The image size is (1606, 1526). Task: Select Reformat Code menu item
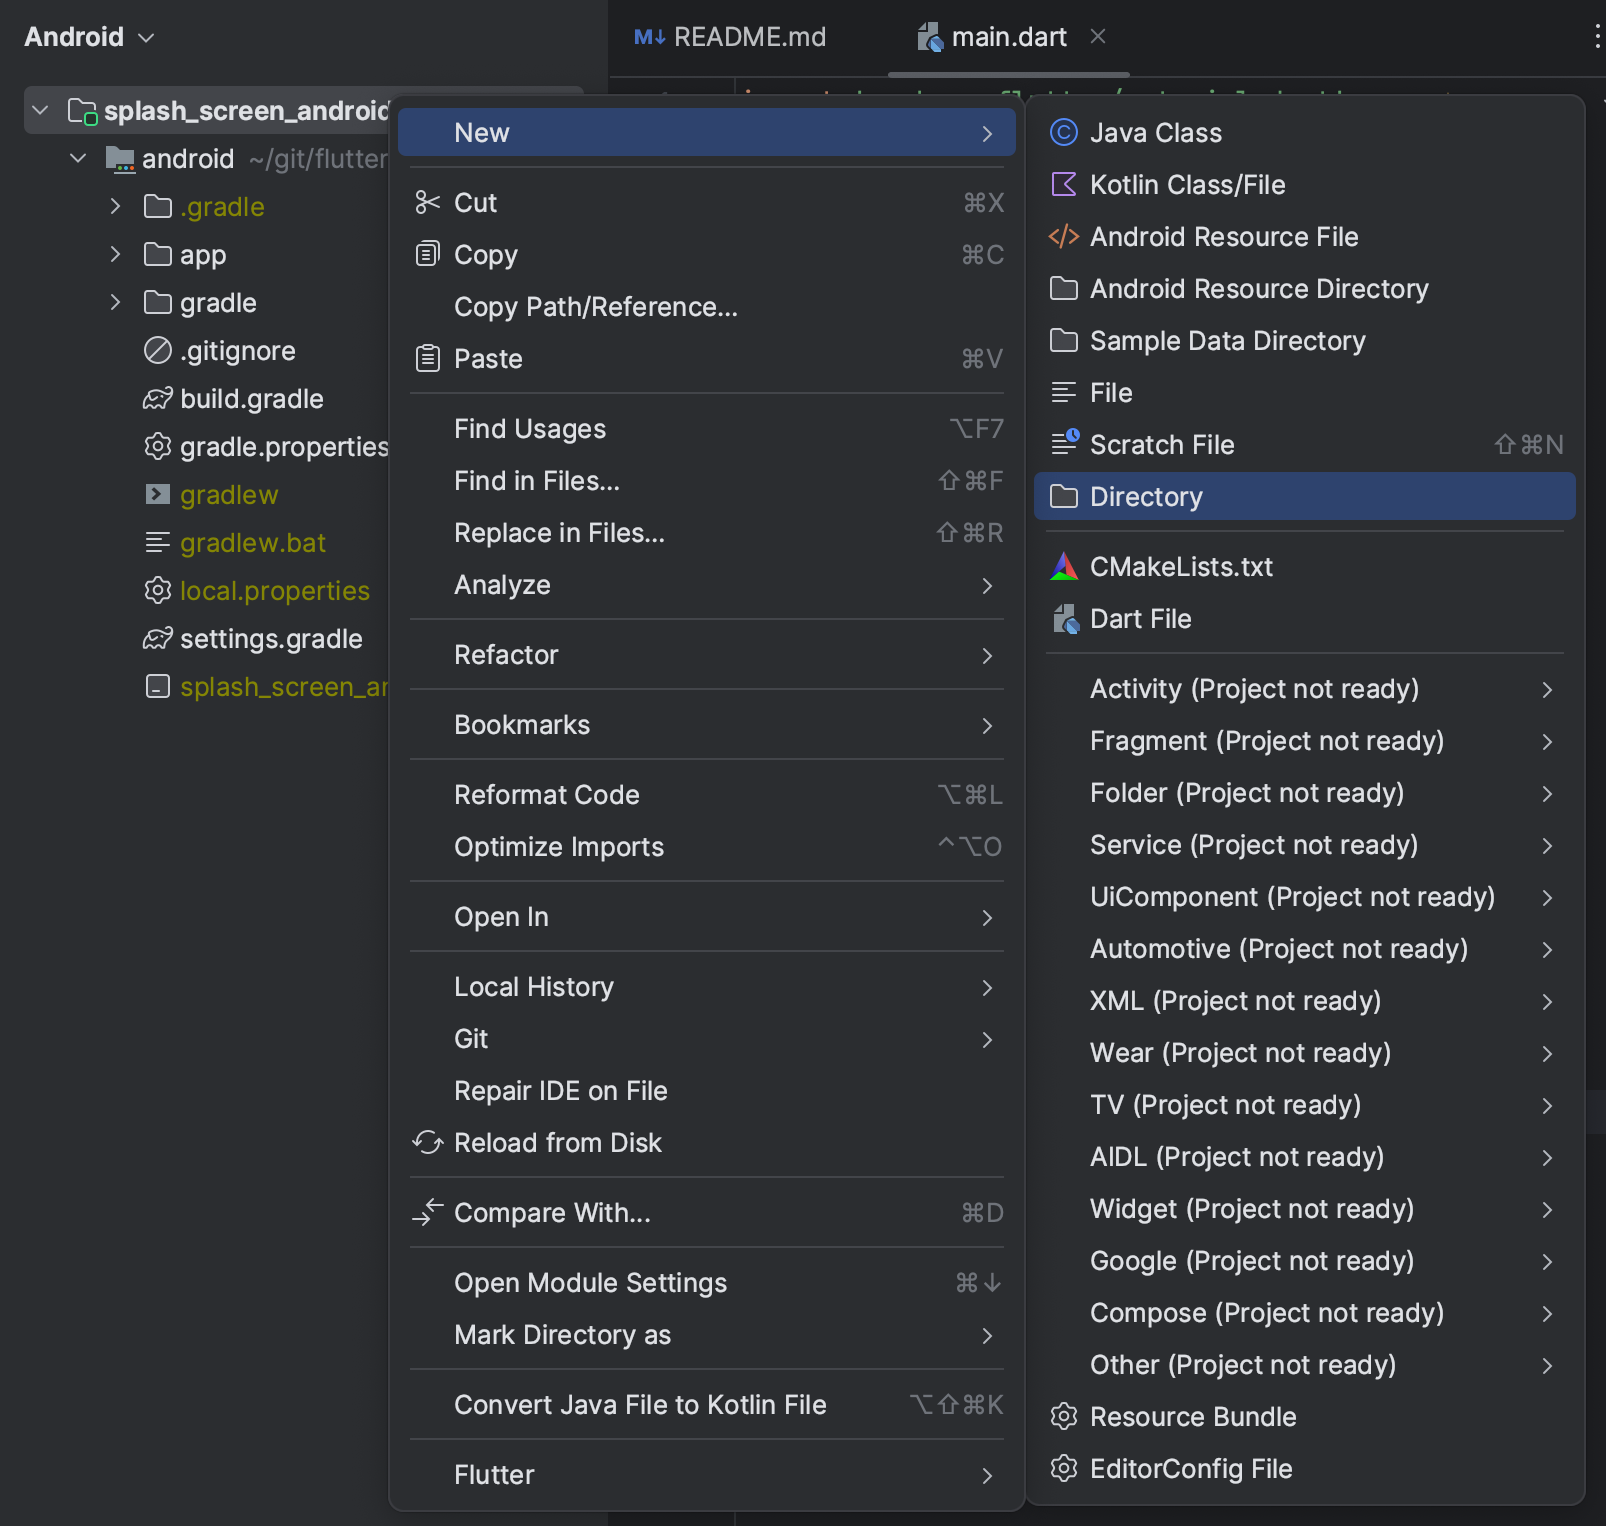707,795
